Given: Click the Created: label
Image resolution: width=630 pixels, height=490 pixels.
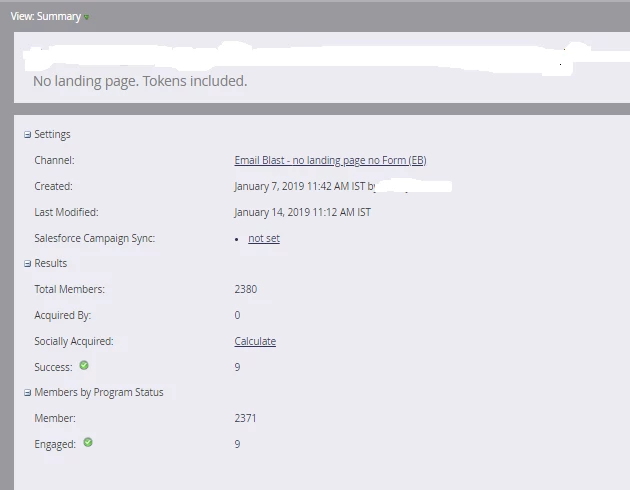Looking at the screenshot, I should click(53, 186).
